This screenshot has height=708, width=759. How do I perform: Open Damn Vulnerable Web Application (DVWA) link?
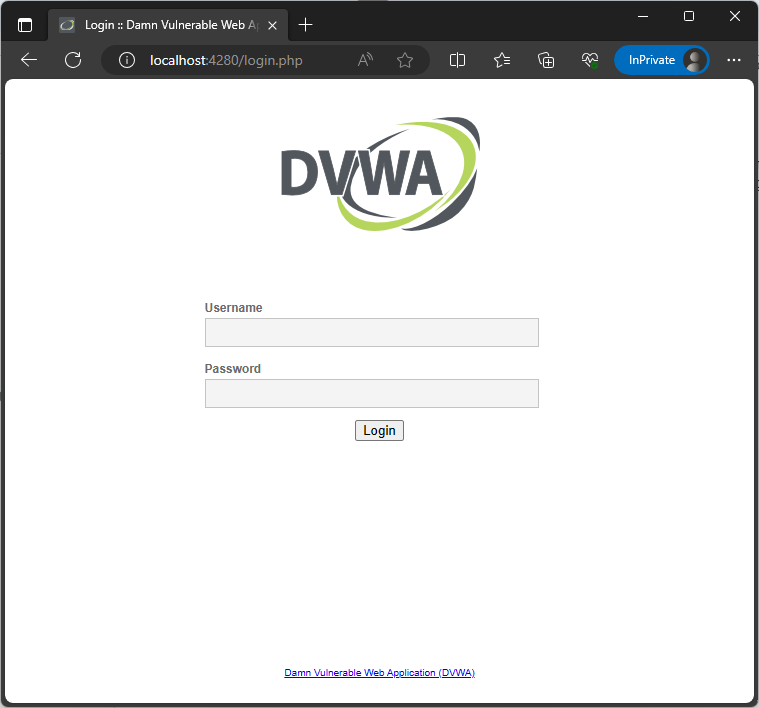[x=380, y=673]
